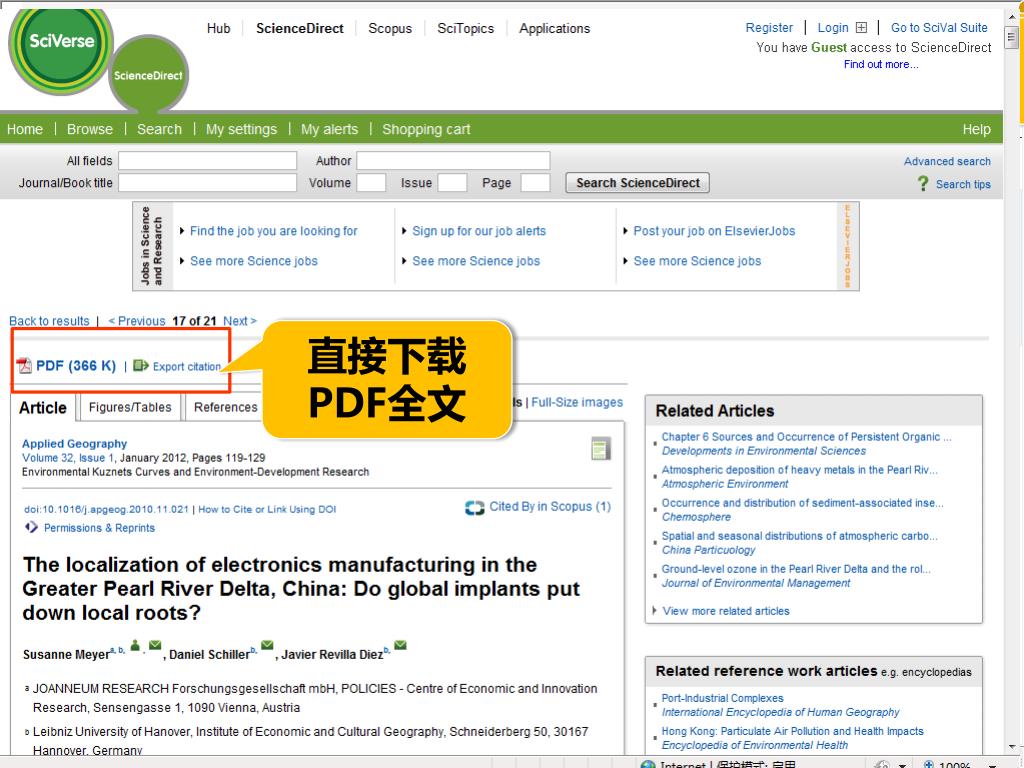Open How to Cite or Link Using DOI
Screen dimensions: 1024x768
click(267, 509)
